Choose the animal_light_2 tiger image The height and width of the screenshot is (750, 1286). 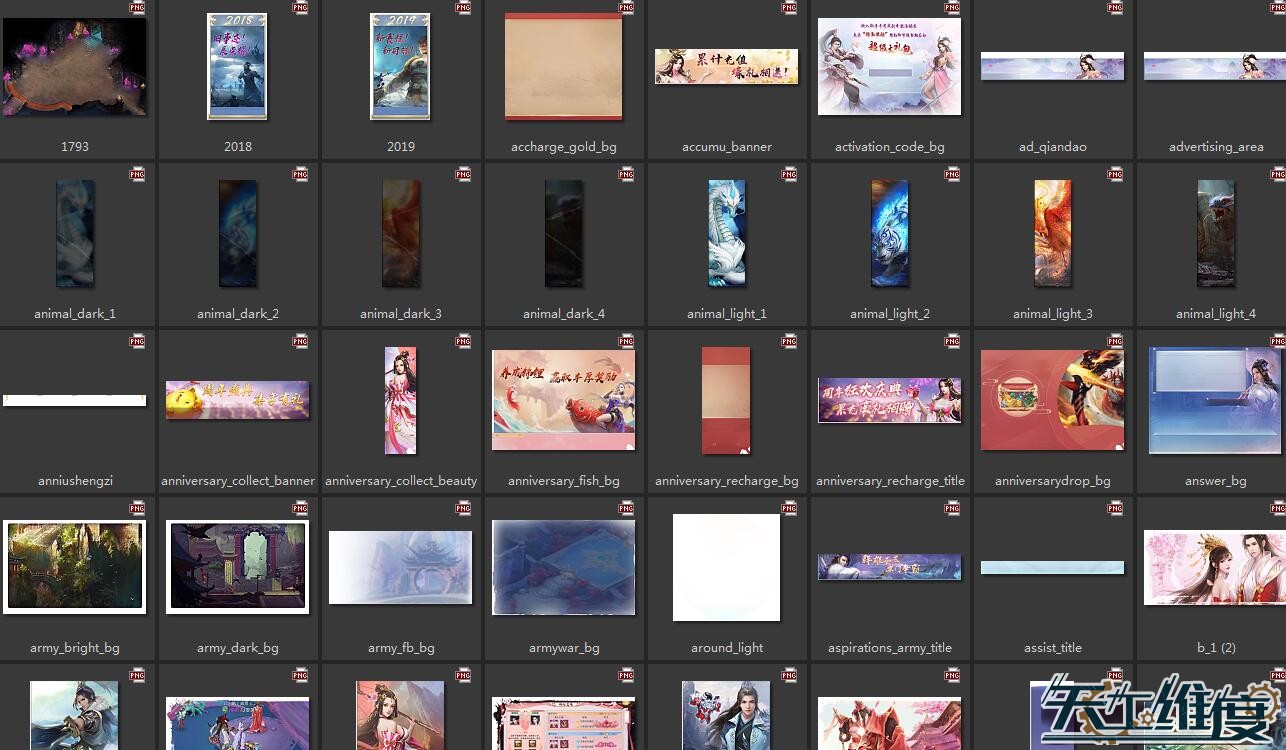(889, 233)
